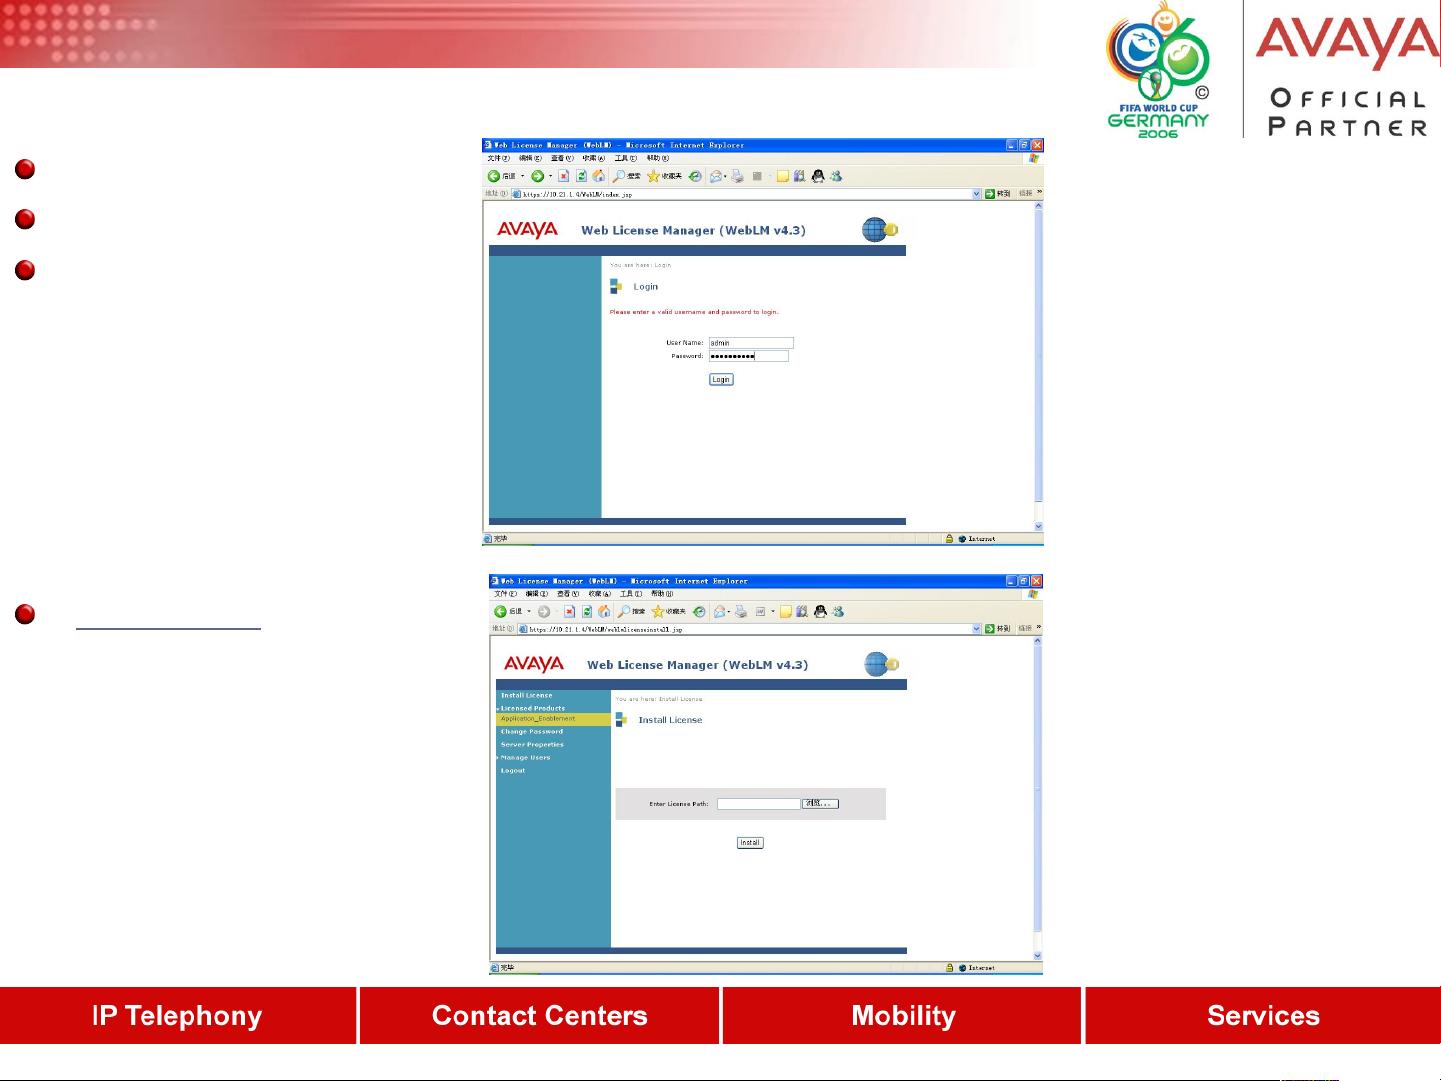Screen dimensions: 1441x1081
Task: Open 查看 menu in the Login browser window
Action: point(562,158)
